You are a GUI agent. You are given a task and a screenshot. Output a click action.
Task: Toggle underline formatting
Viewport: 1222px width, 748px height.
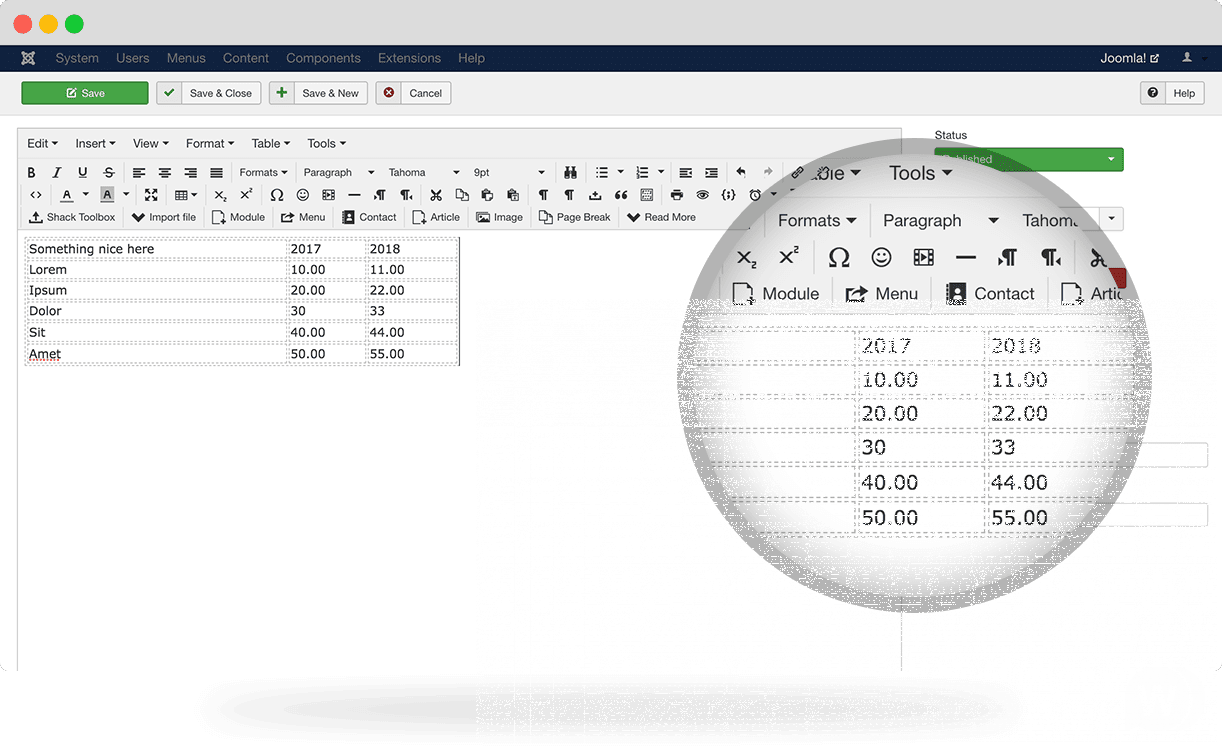pos(83,173)
